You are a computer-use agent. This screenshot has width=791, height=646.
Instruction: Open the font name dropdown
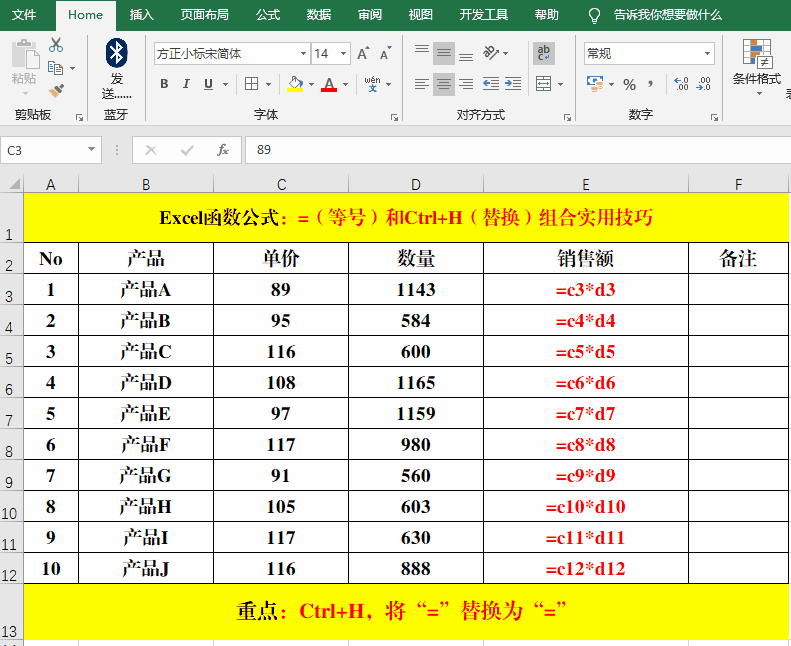tap(303, 53)
